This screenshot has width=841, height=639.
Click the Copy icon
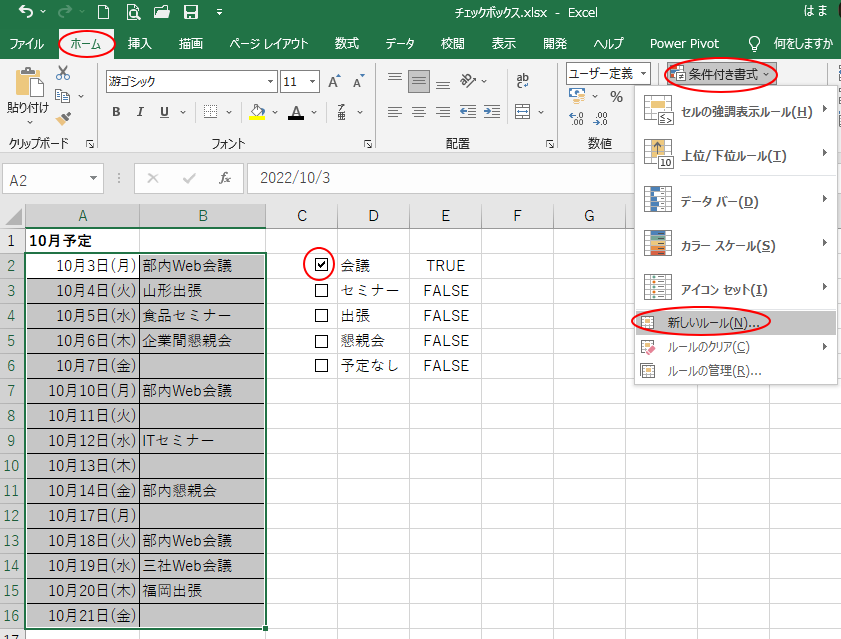63,96
